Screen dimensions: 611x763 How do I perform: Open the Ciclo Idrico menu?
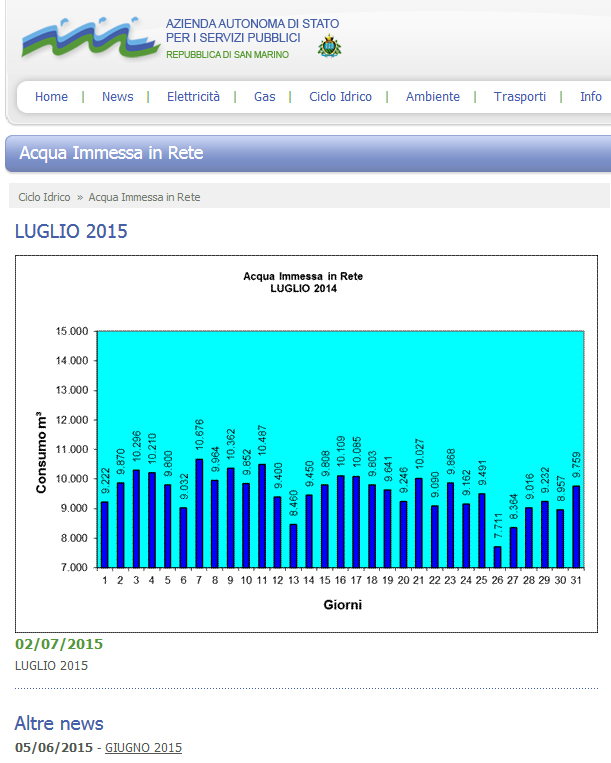[340, 97]
